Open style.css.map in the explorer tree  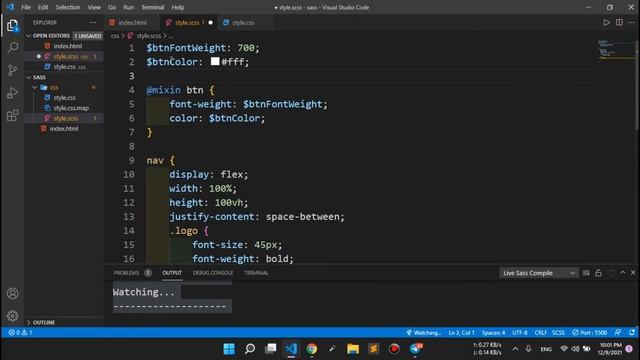[71, 108]
